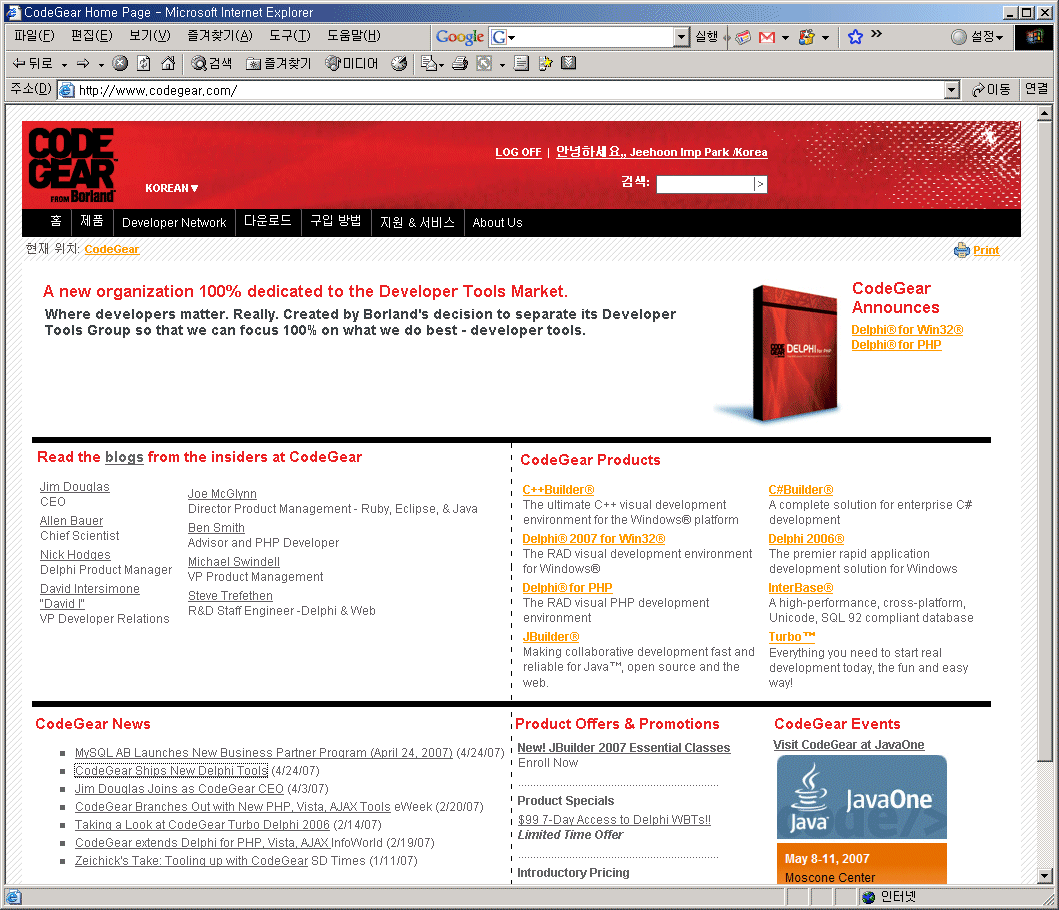Click the toolbar Print printer icon
Viewport: 1059px width, 910px height.
coord(459,64)
